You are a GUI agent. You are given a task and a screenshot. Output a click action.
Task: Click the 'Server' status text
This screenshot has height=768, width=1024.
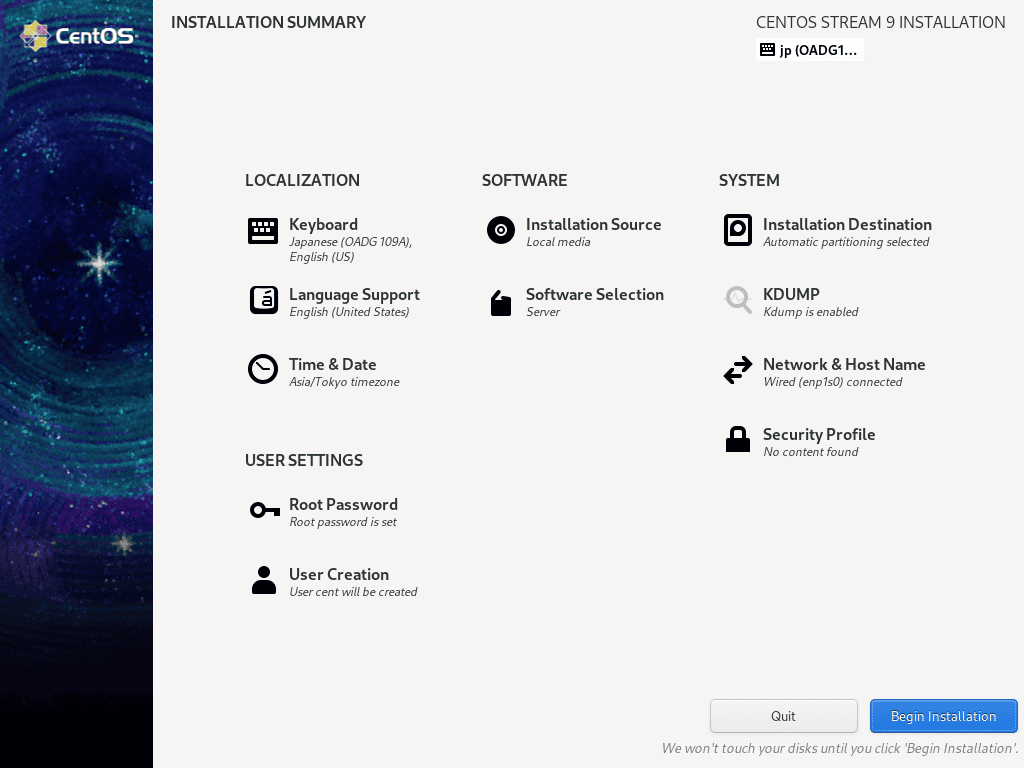(543, 312)
